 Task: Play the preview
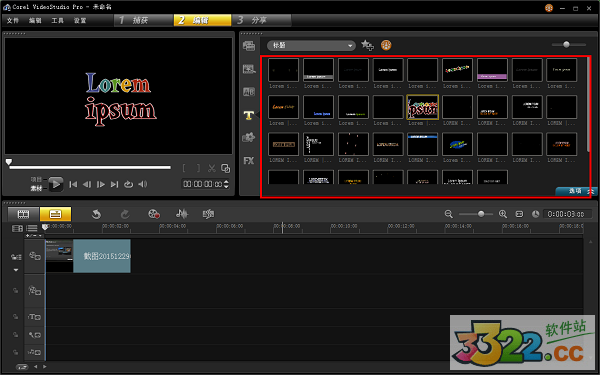56,184
